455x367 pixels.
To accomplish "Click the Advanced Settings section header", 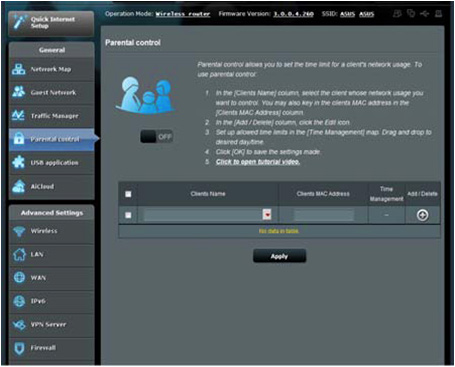I will tap(52, 213).
